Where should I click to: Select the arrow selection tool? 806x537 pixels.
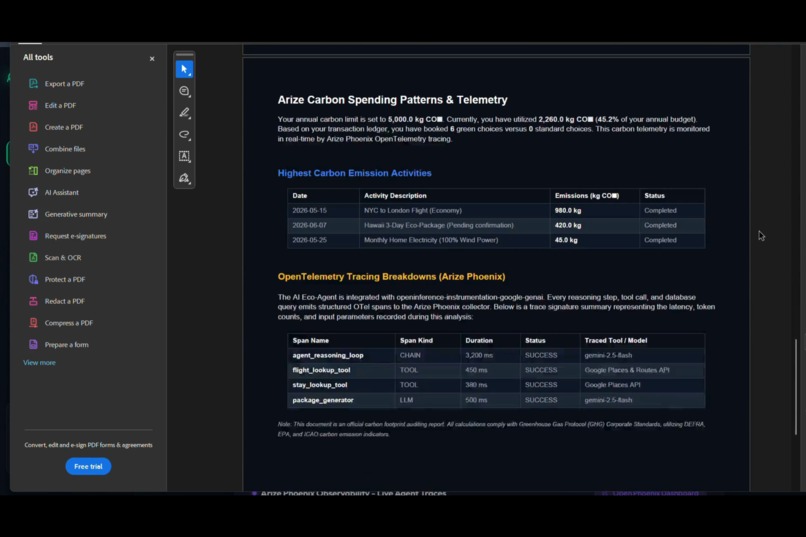(185, 69)
